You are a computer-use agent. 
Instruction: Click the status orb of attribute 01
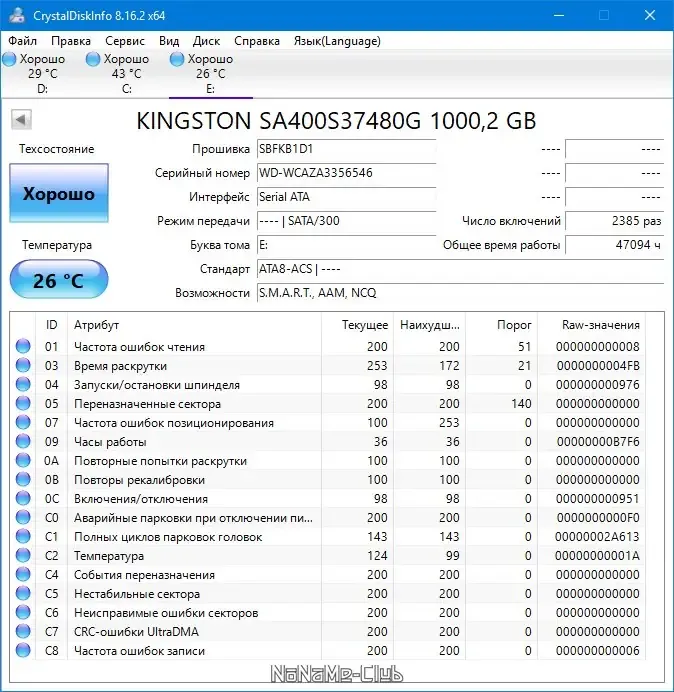(x=23, y=346)
